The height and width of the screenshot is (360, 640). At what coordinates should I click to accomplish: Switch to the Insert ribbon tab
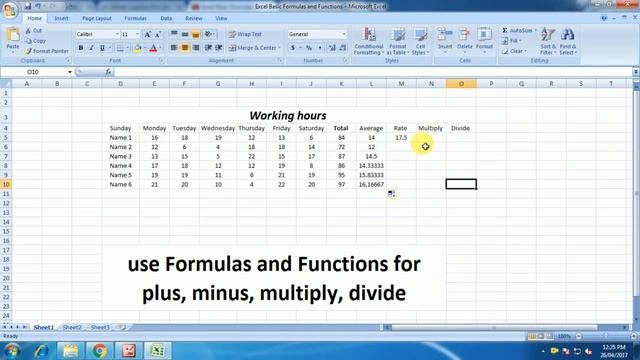61,18
